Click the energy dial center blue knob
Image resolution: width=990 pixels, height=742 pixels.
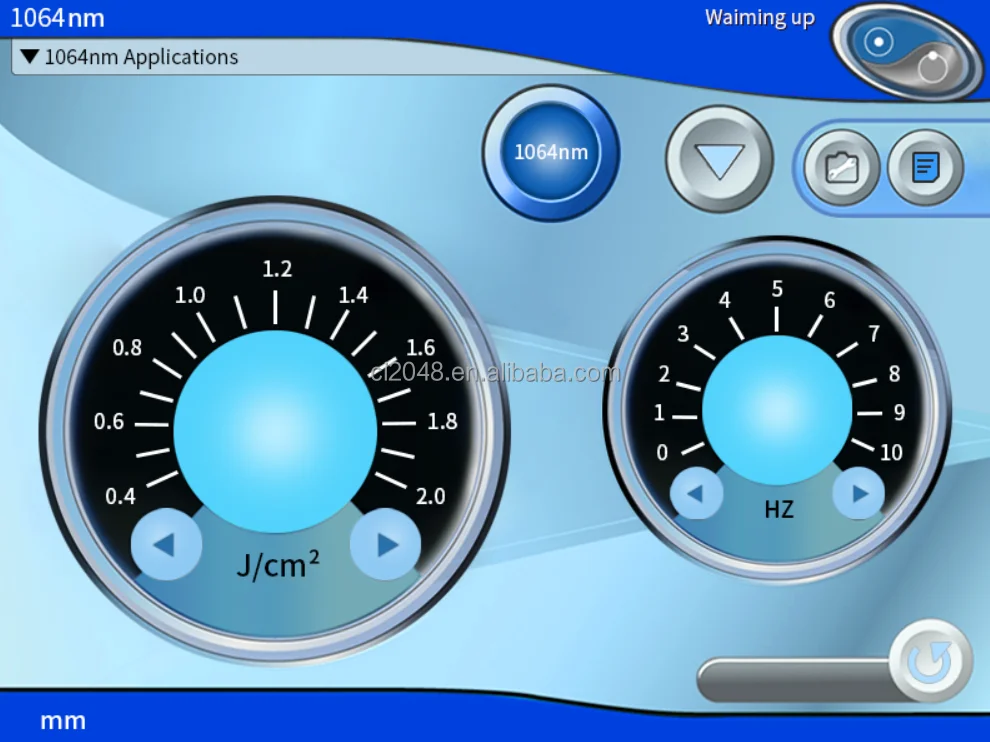point(275,432)
